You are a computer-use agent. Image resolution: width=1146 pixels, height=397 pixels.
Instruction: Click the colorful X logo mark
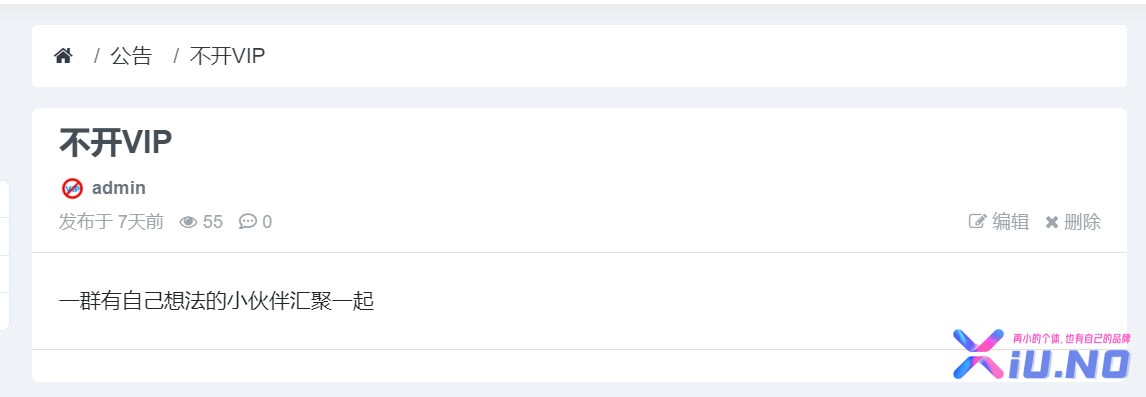coord(979,354)
